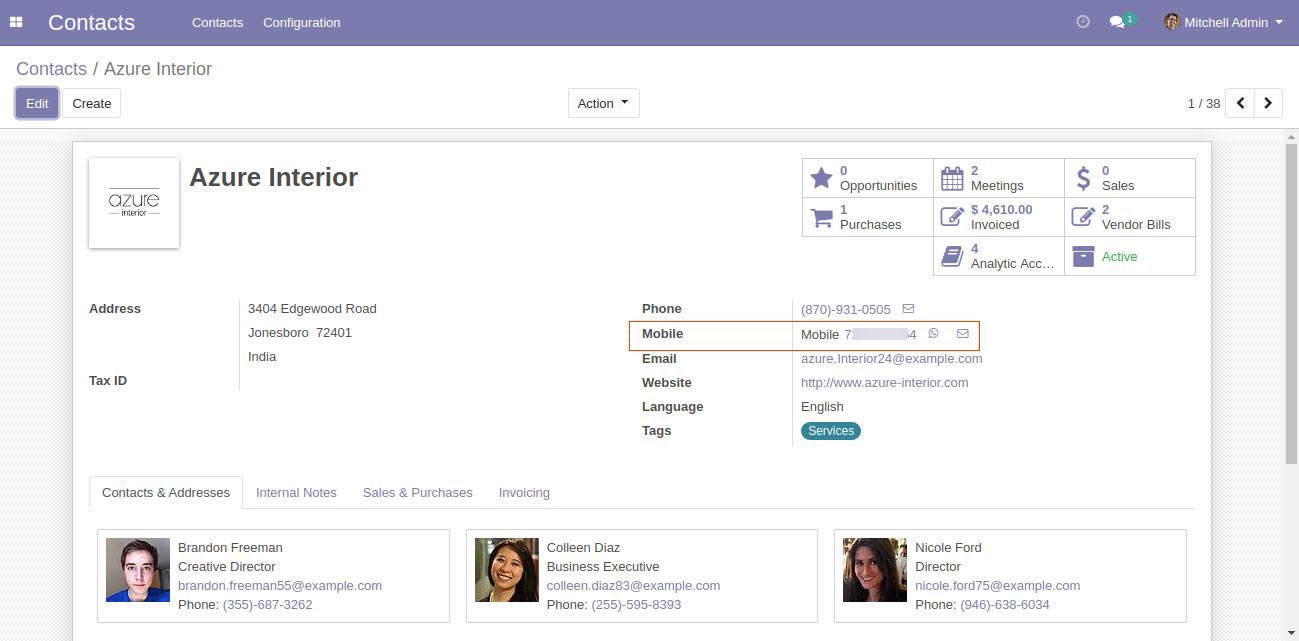The image size is (1299, 641).
Task: Open Colleen Diaz contact photo
Action: click(x=507, y=570)
